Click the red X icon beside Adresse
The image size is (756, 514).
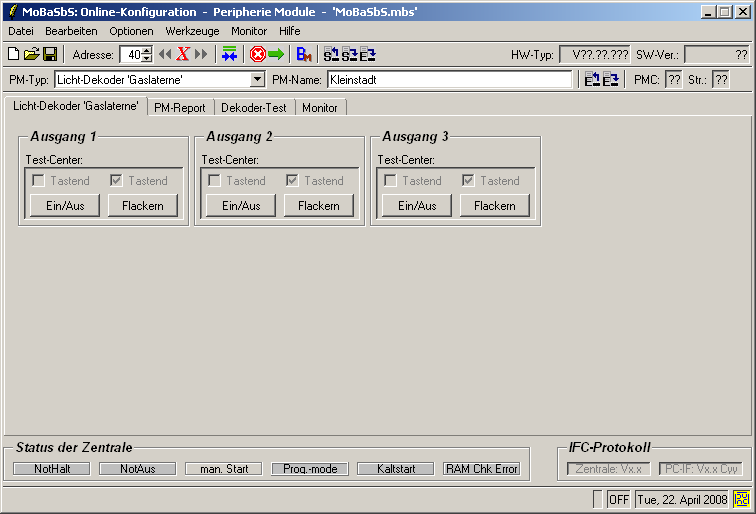click(183, 54)
